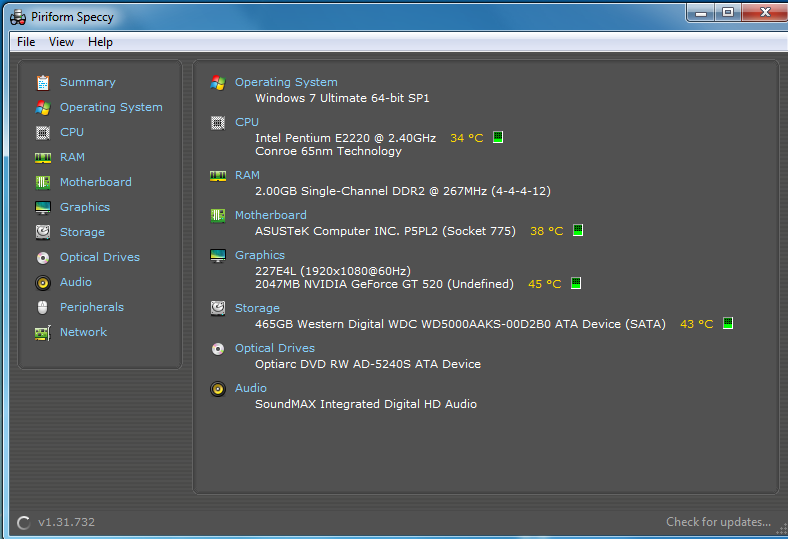
Task: Click the CPU heading link in summary
Action: 247,123
